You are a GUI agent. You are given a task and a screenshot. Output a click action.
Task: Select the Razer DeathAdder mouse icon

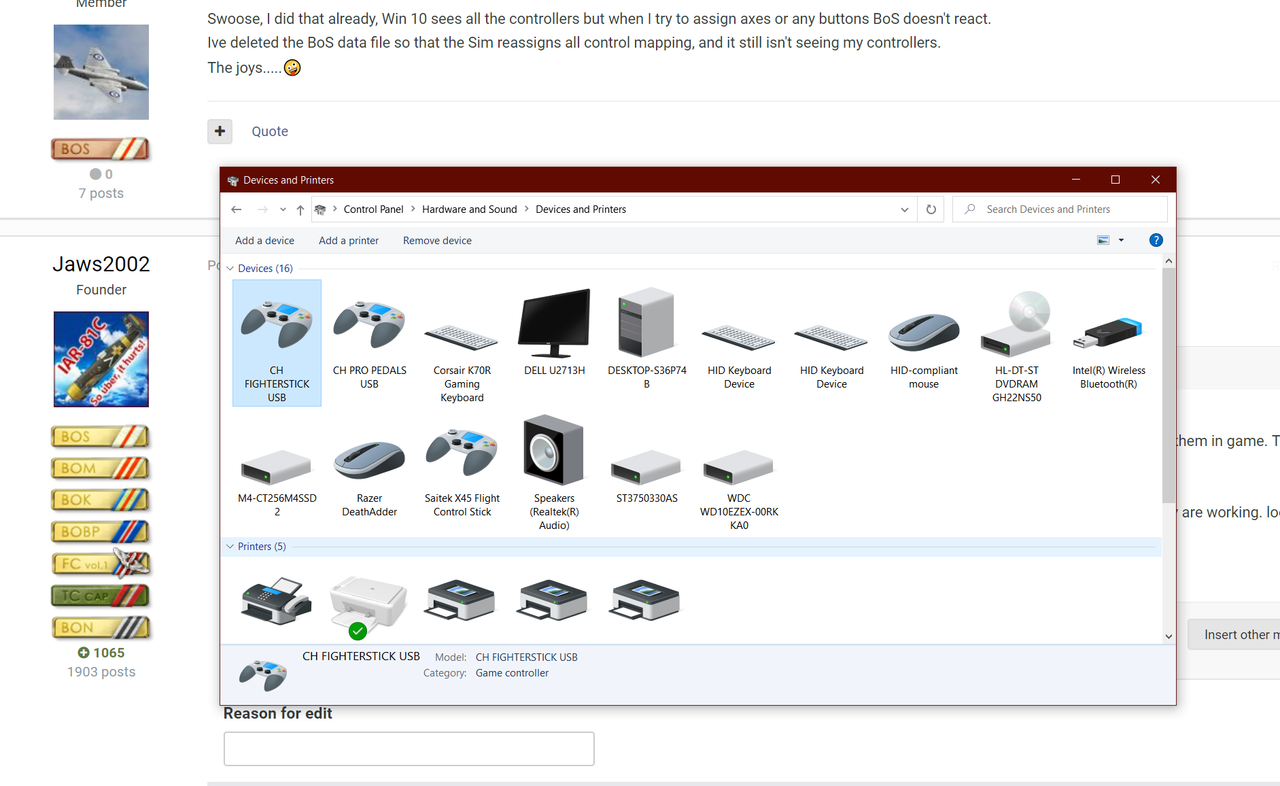(x=369, y=460)
